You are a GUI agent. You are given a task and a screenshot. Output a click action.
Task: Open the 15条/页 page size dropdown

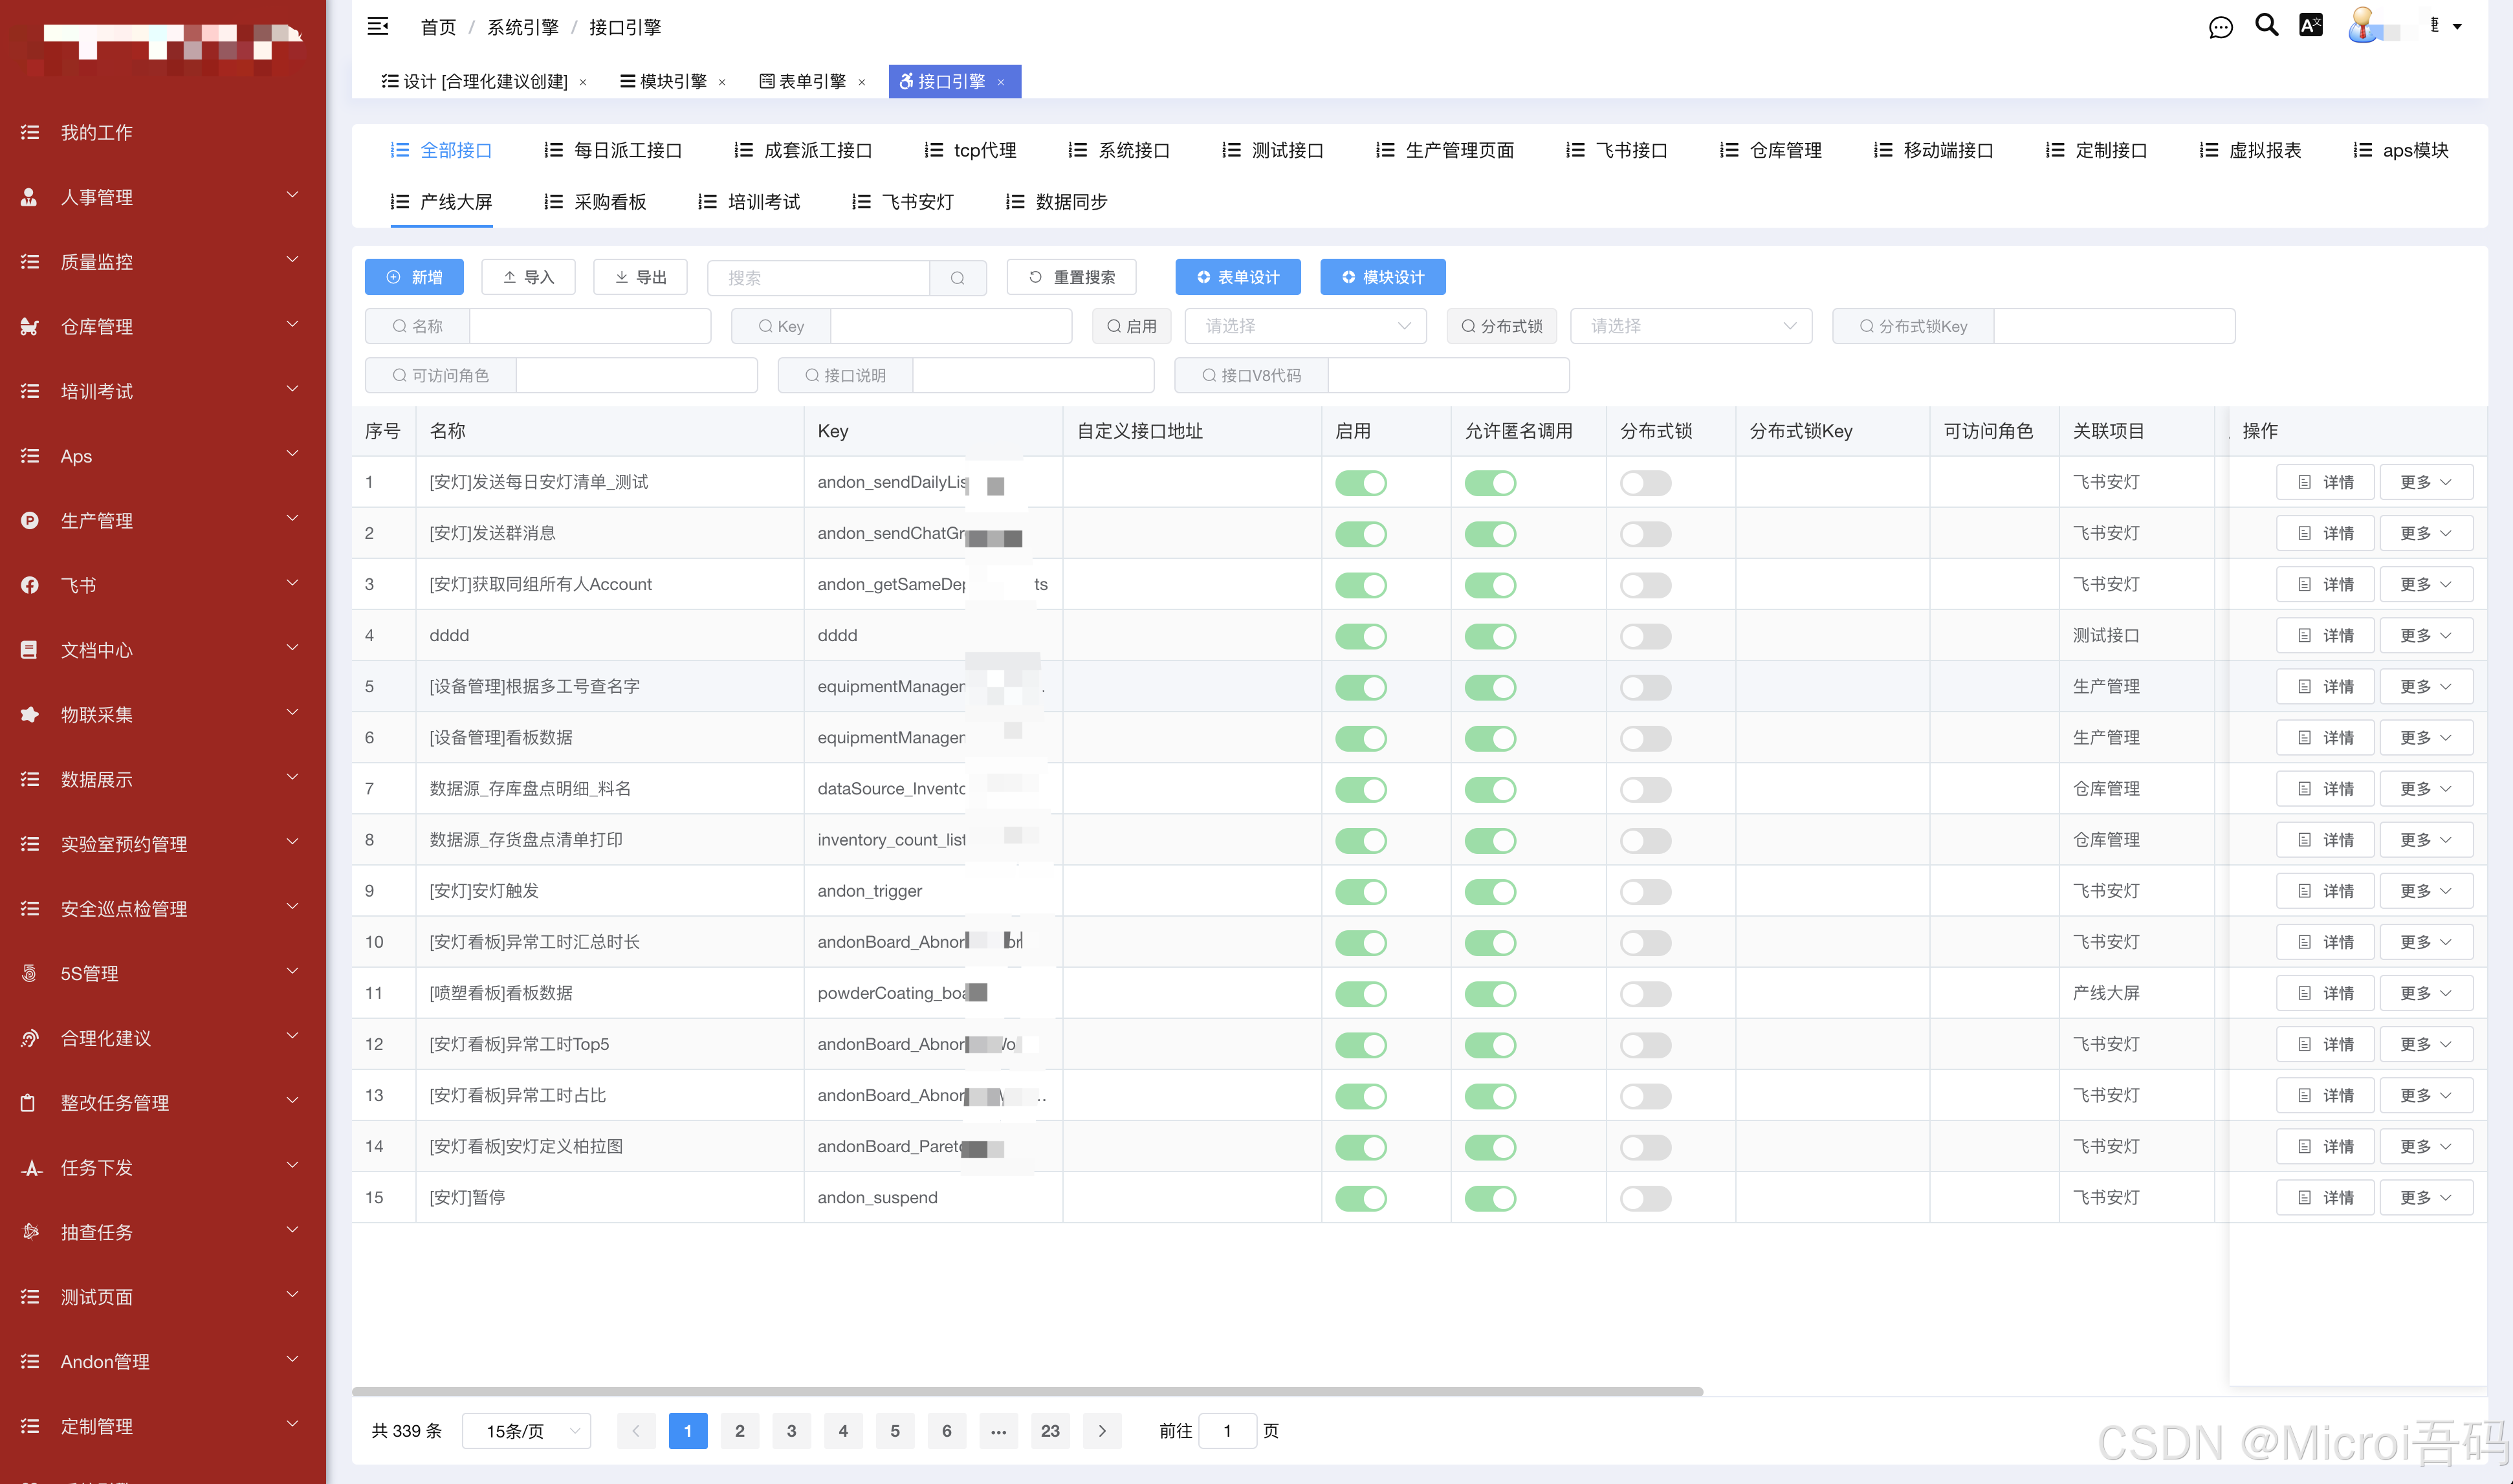tap(527, 1431)
